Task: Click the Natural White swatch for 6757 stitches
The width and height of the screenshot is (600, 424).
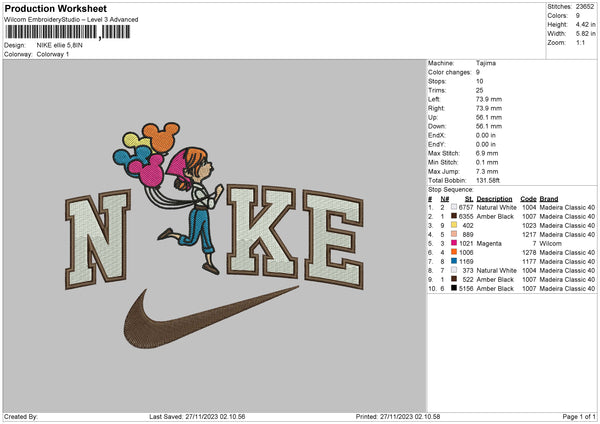Action: pos(454,207)
